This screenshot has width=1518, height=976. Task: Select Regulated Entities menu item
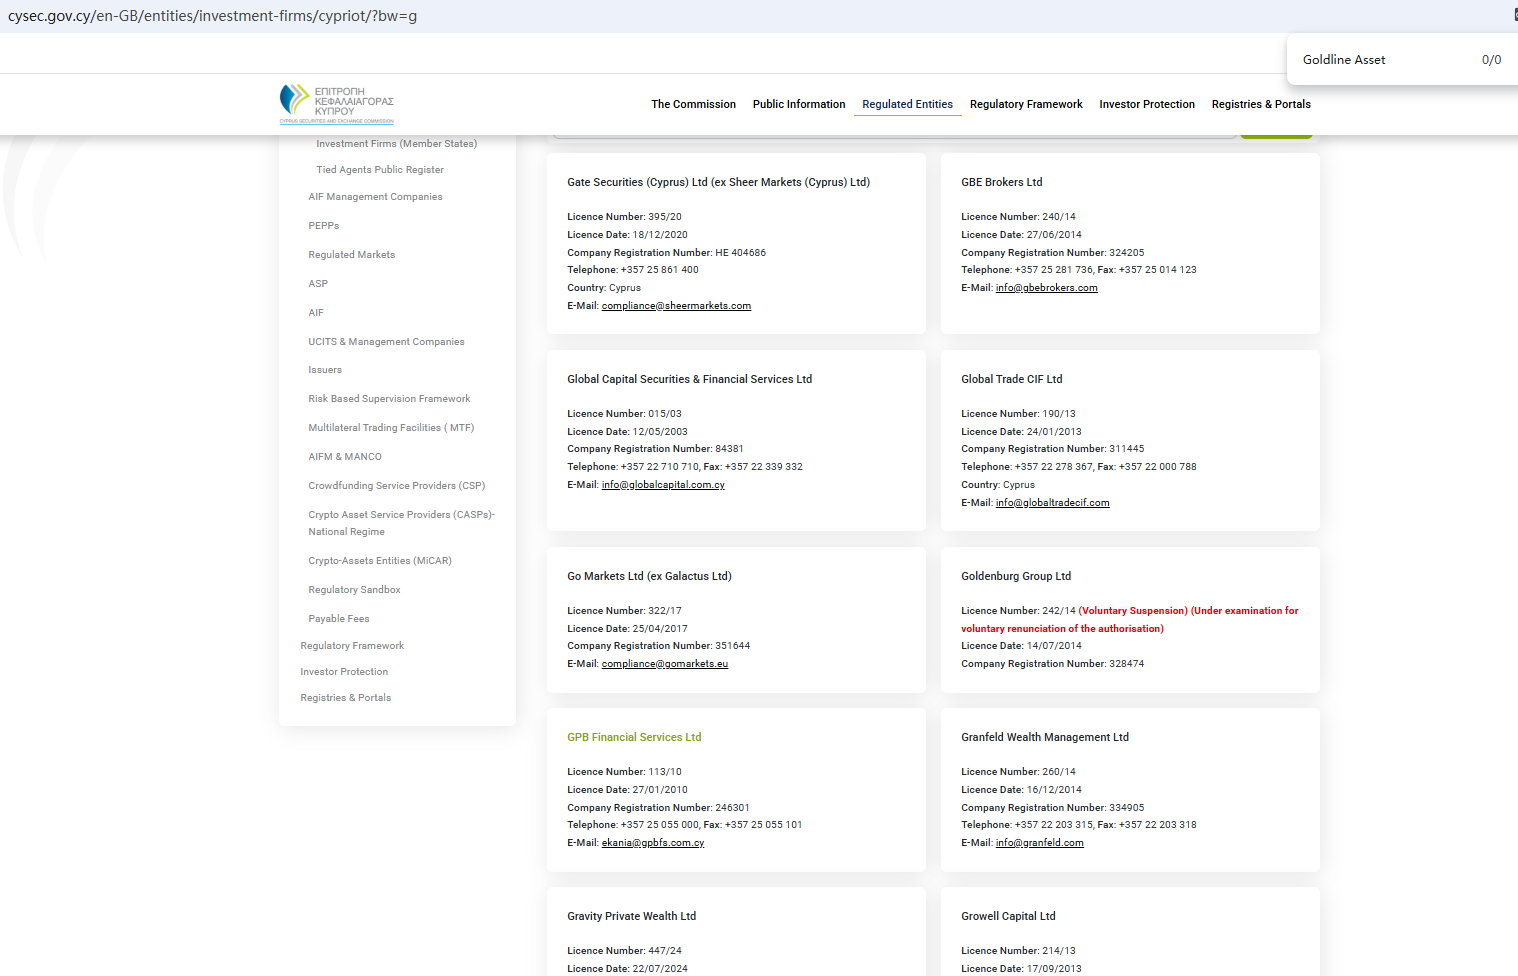(x=907, y=104)
